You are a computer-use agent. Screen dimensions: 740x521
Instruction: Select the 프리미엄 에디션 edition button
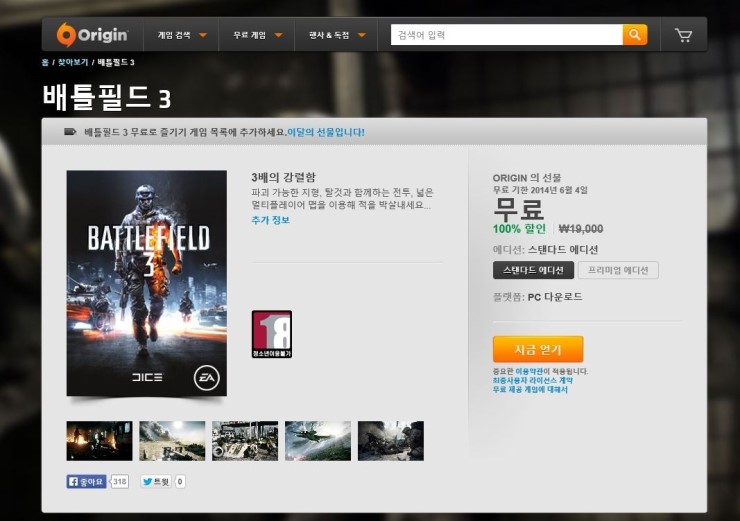click(618, 270)
